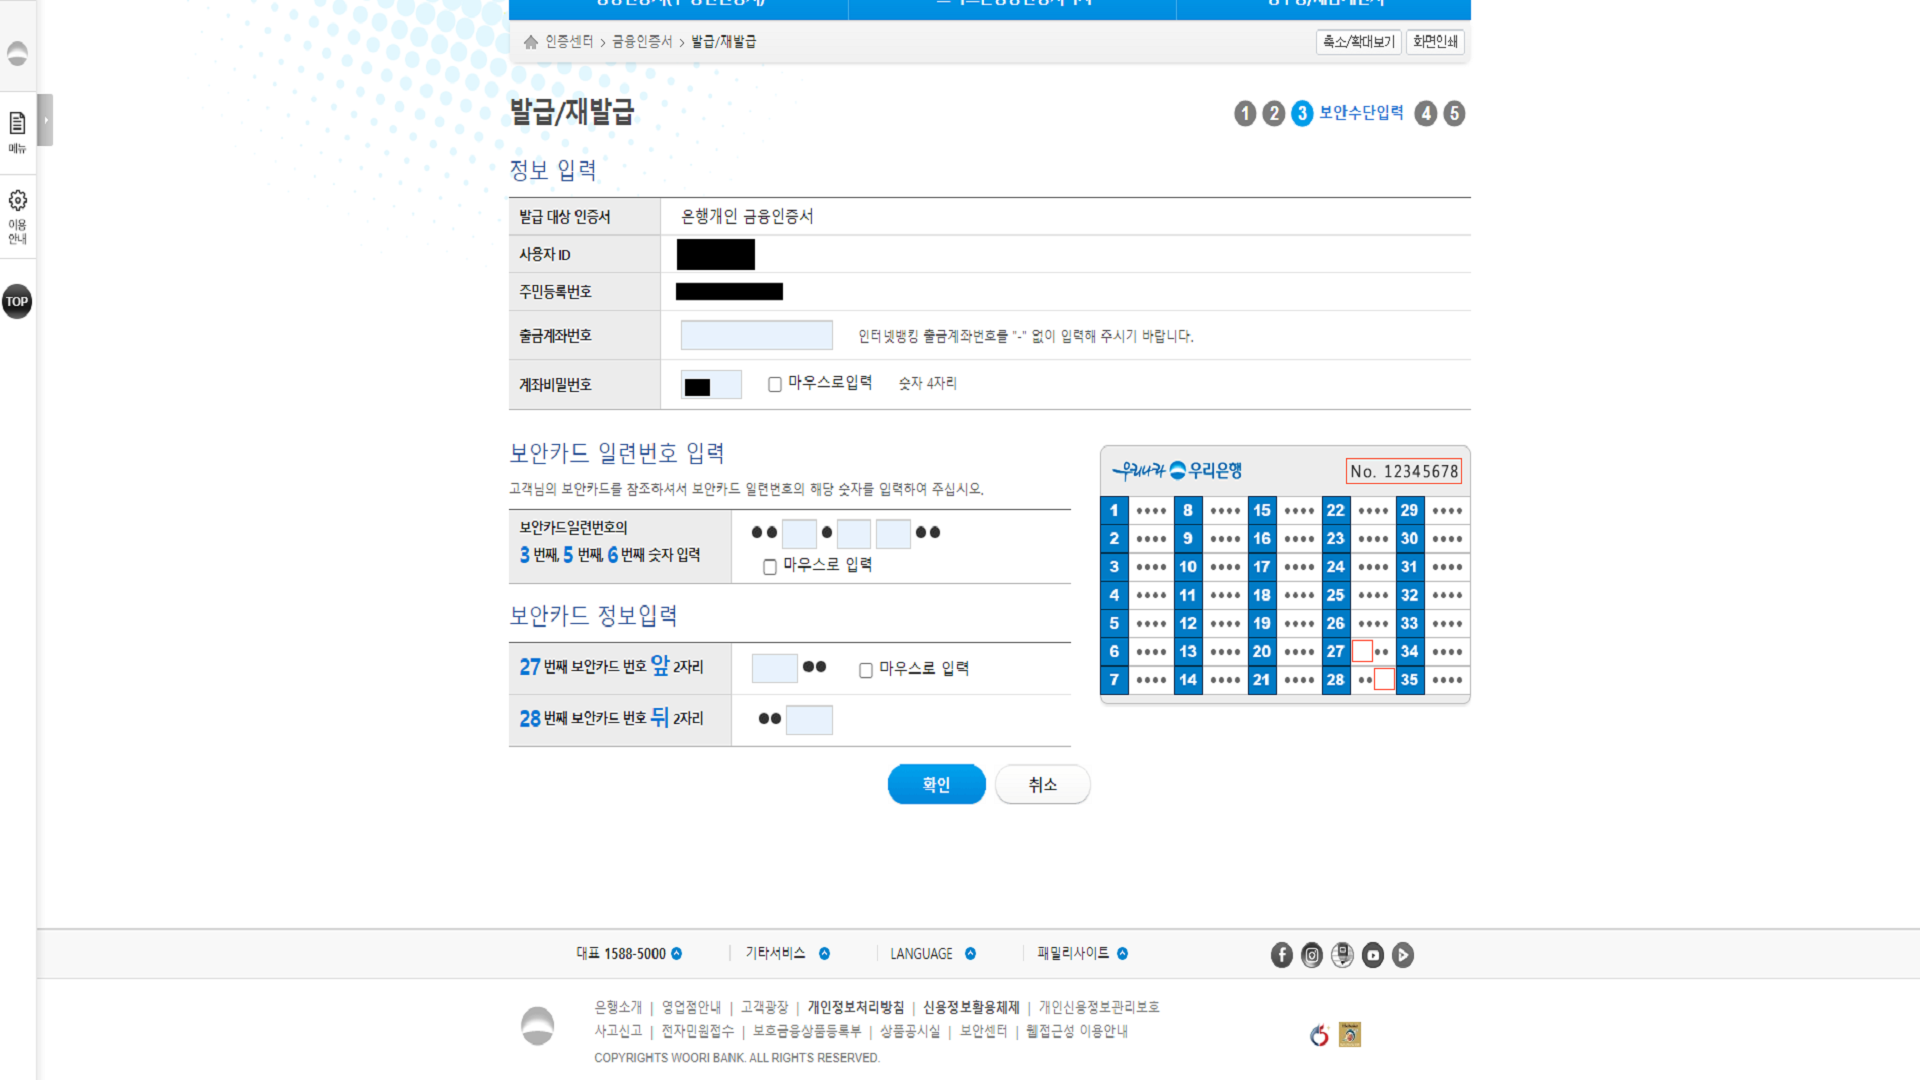Enable 마우스로입력 for the account password

pos(774,383)
